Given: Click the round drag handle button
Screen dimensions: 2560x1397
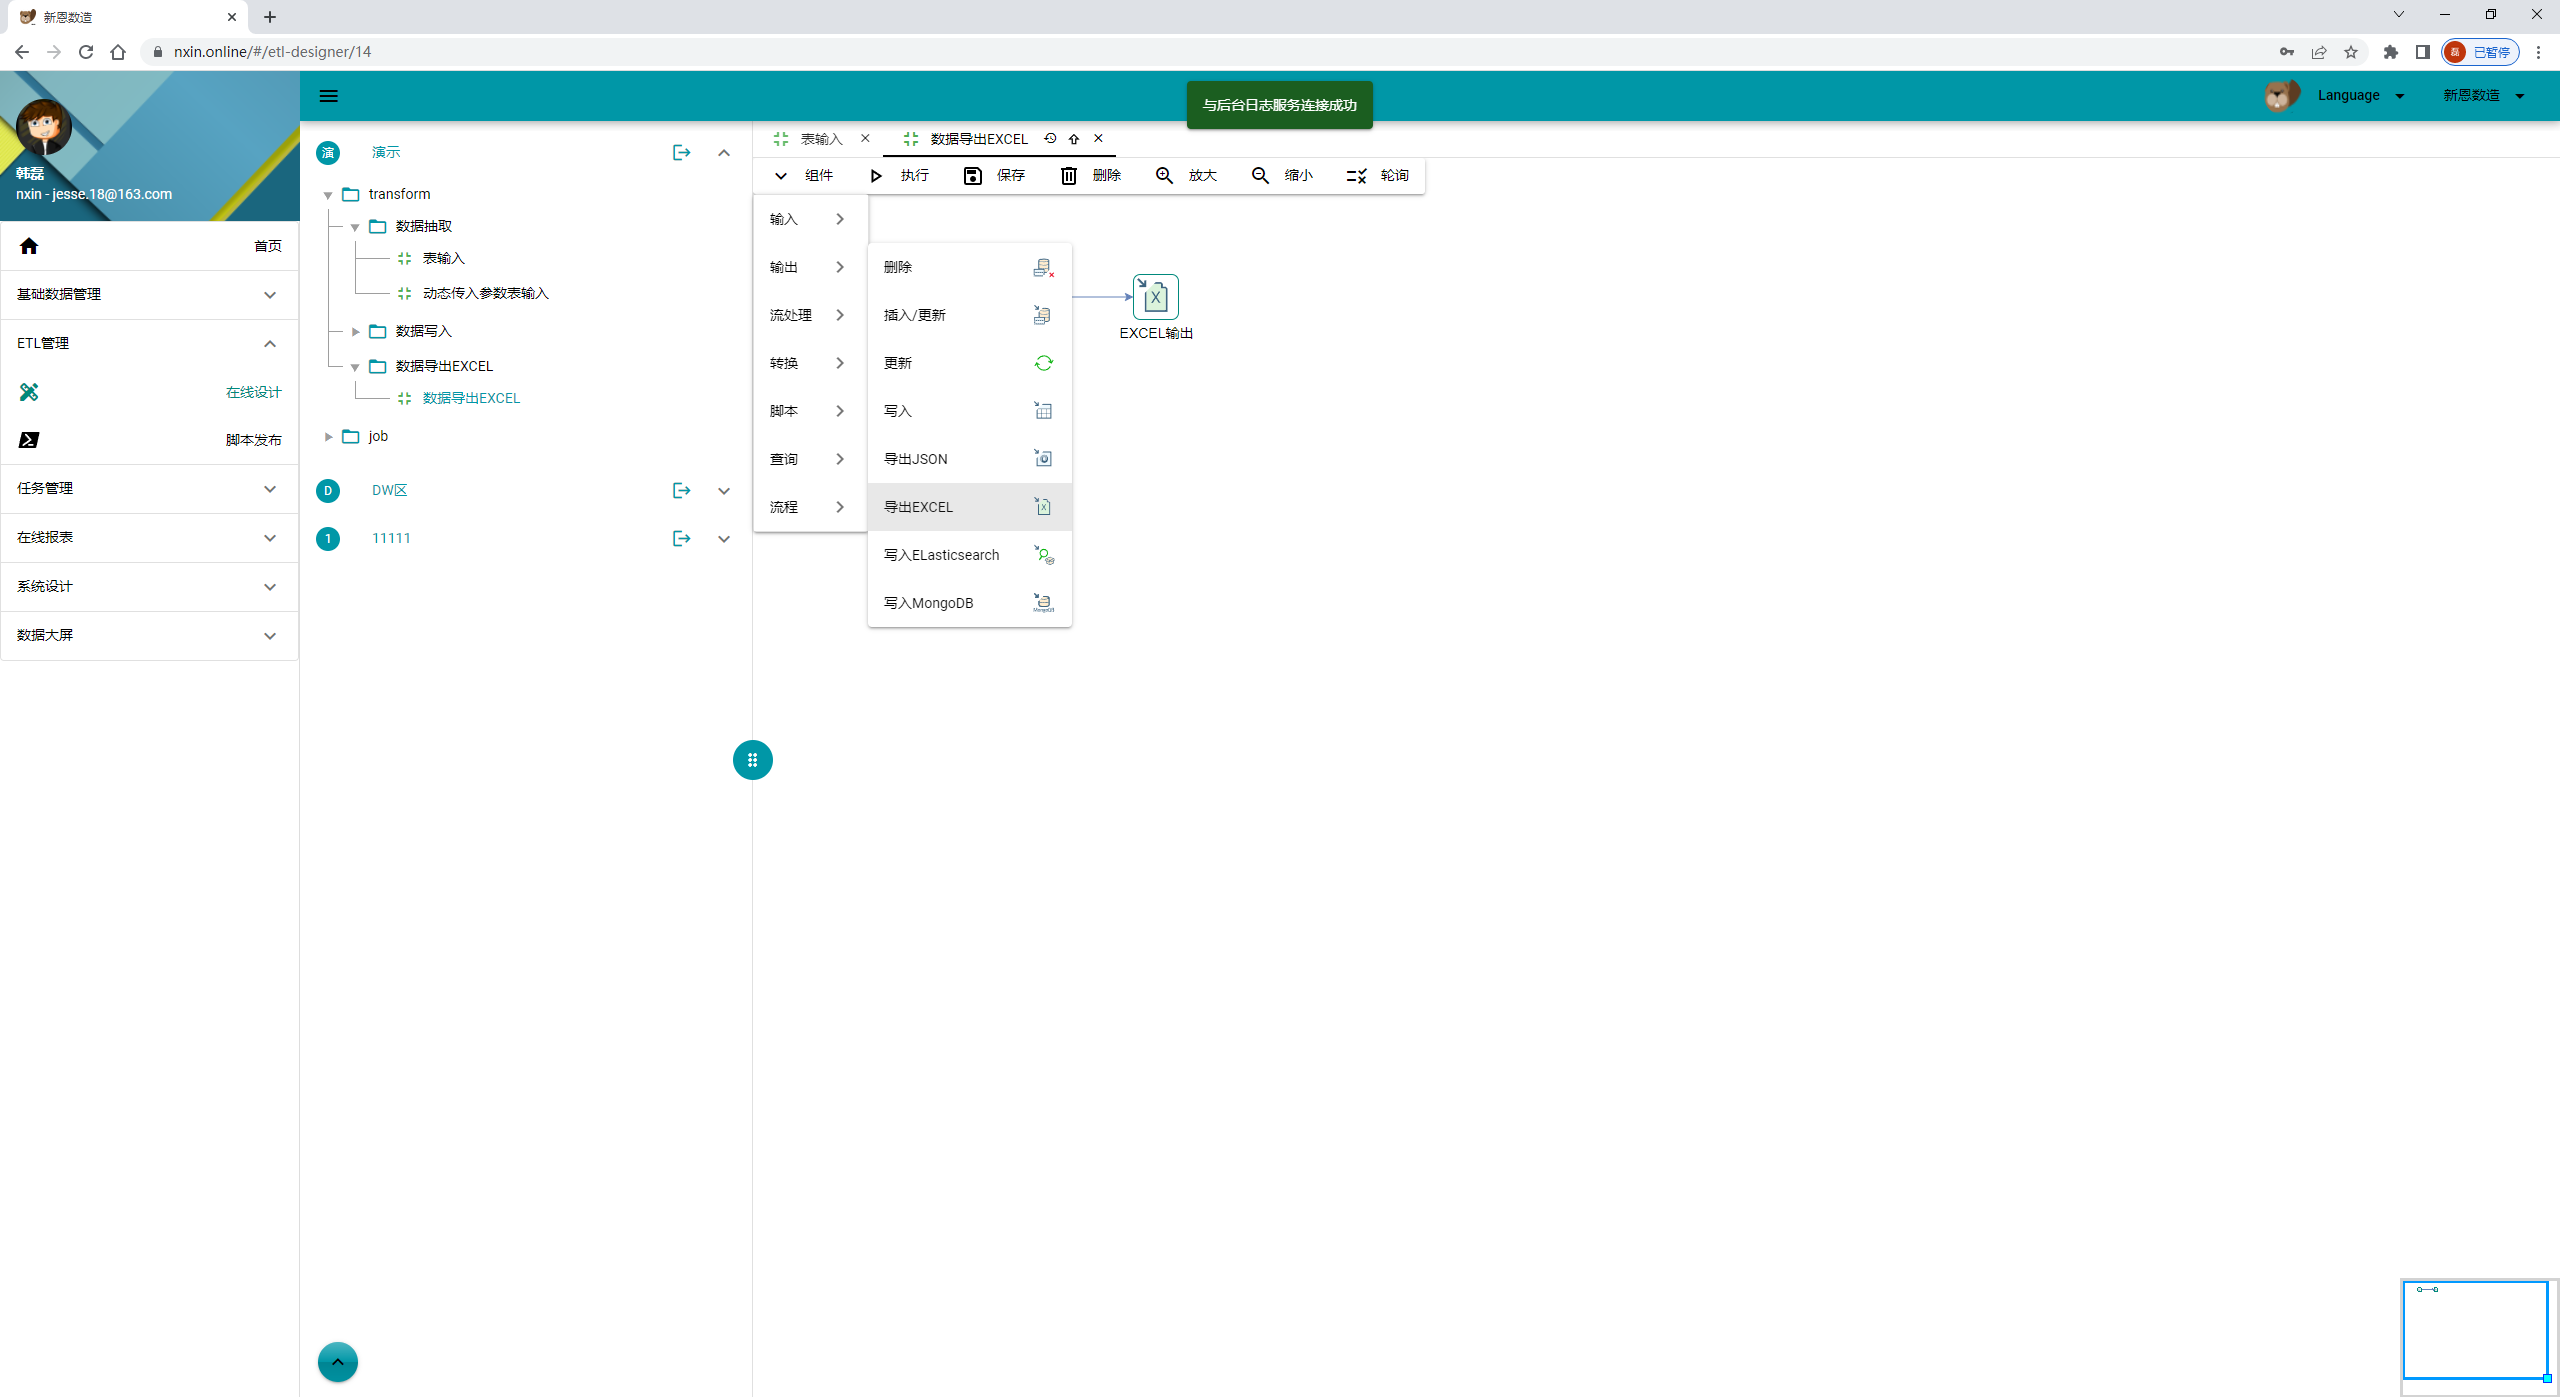Looking at the screenshot, I should pos(752,760).
